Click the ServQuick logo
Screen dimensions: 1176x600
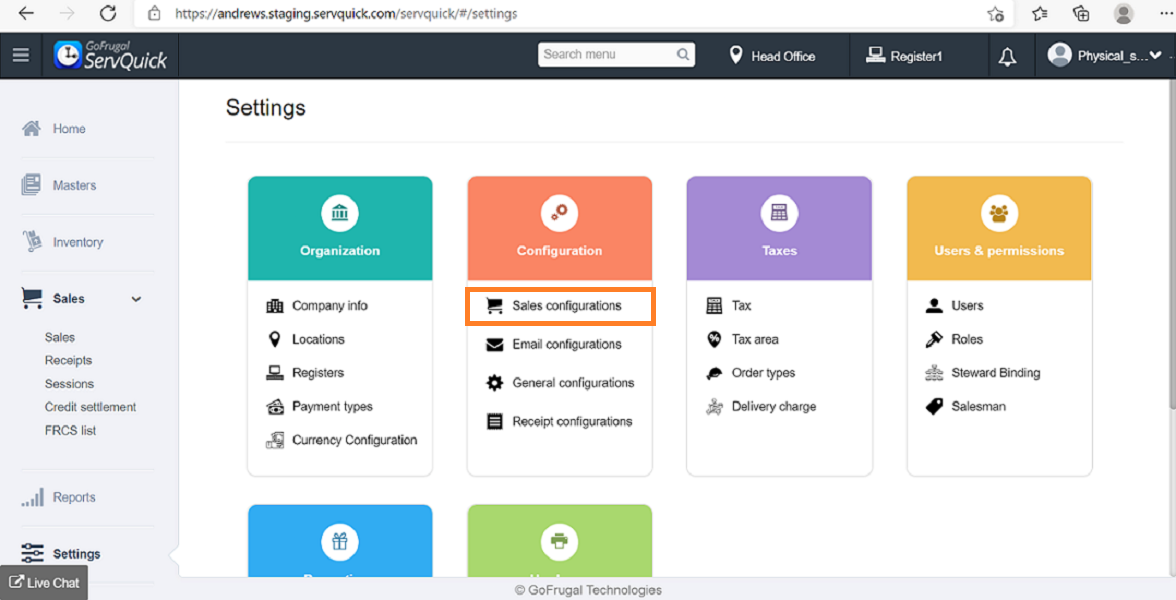[x=111, y=56]
